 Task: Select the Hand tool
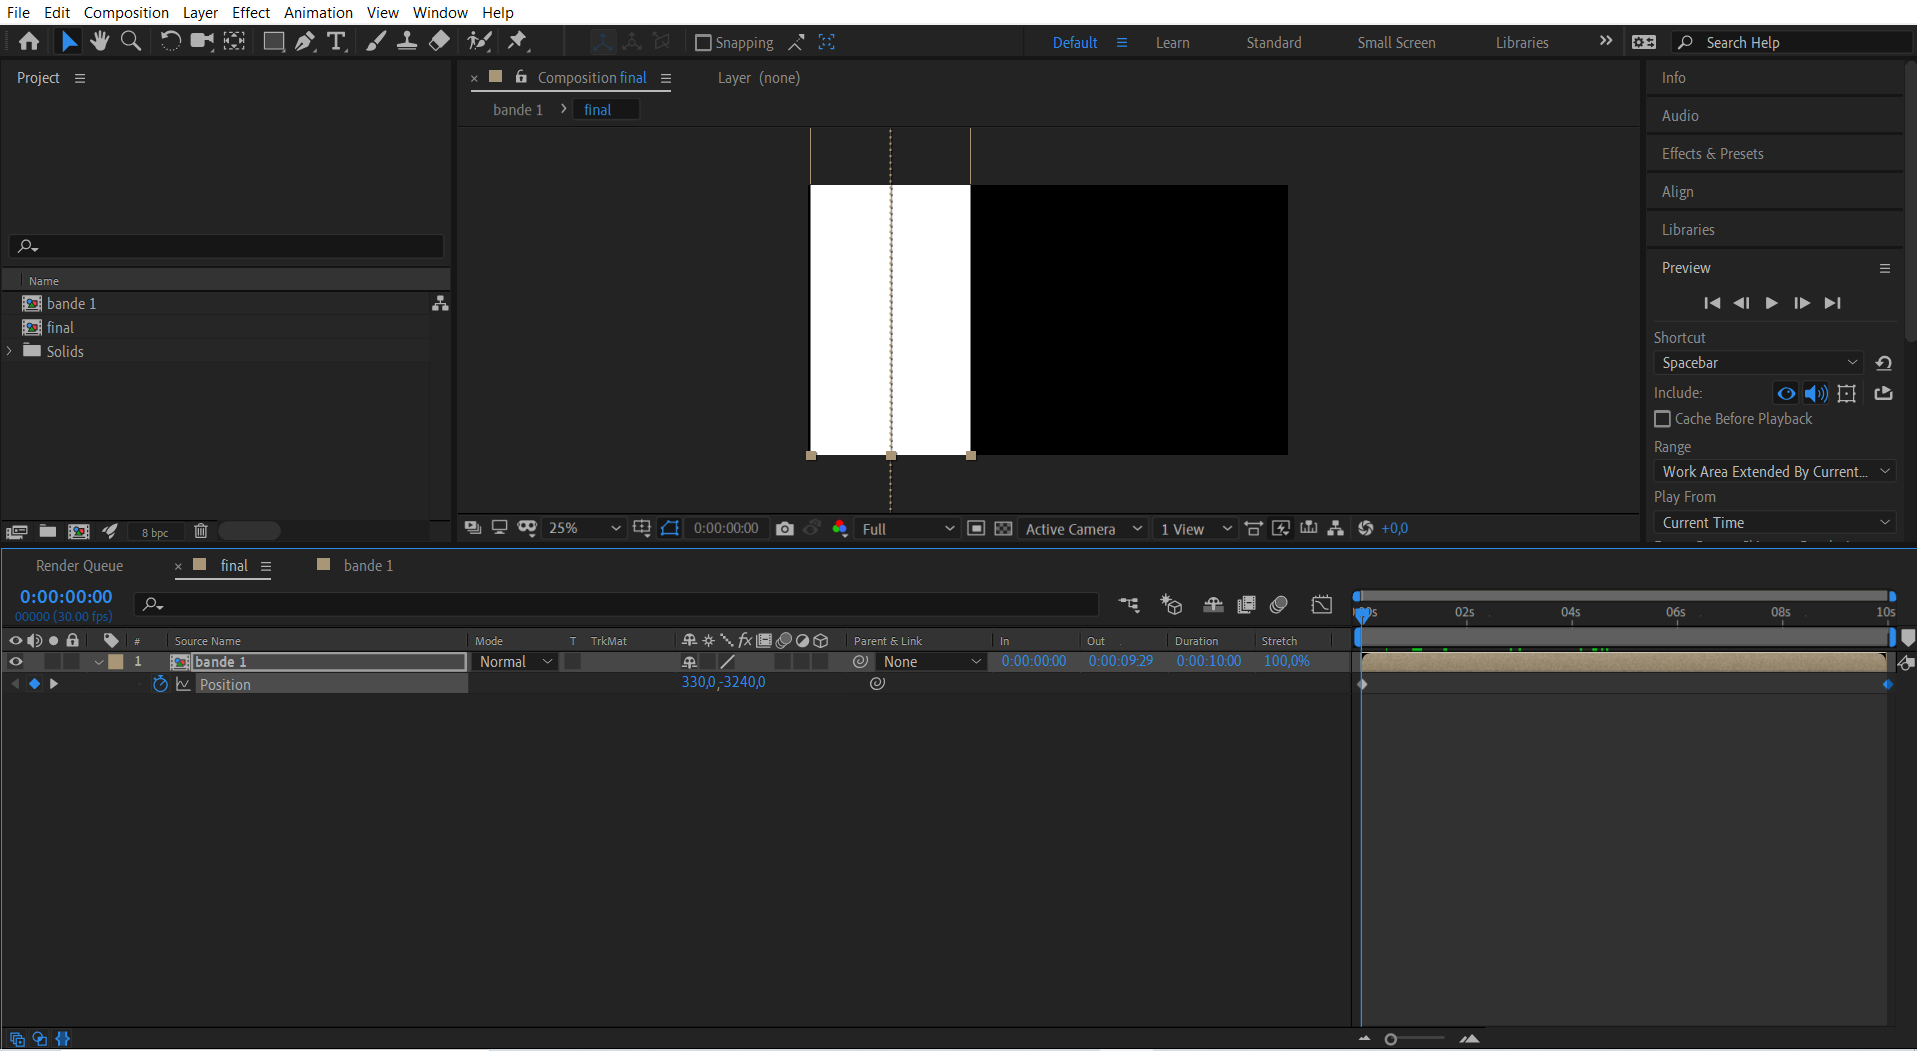pos(99,41)
